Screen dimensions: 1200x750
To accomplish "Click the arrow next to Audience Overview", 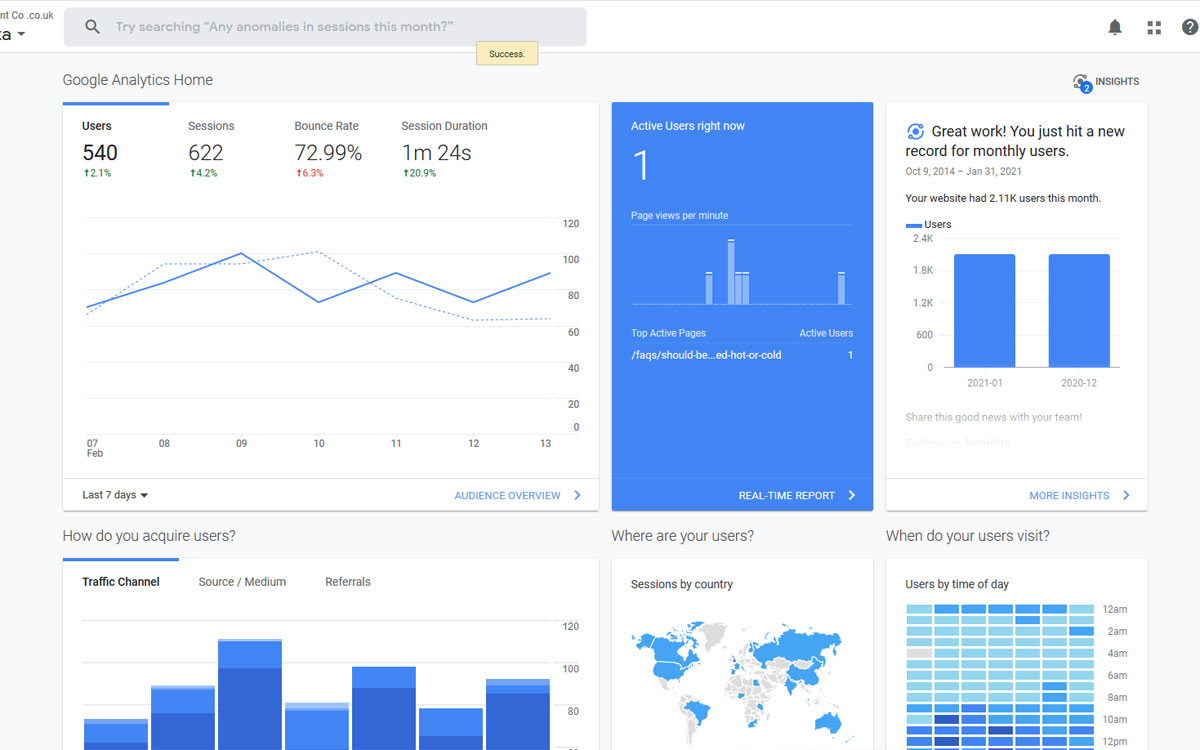I will [x=577, y=495].
